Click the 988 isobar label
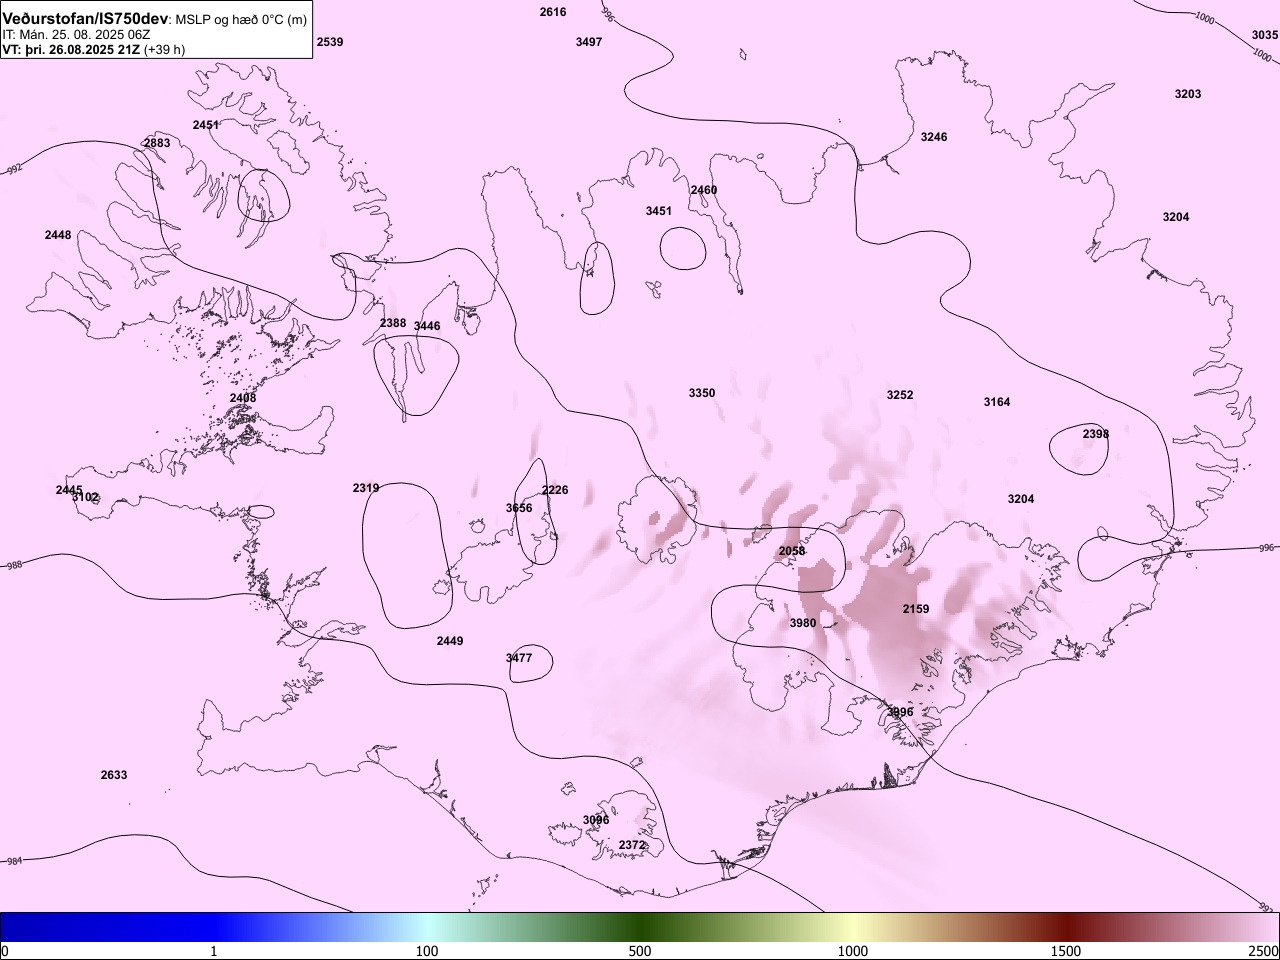Viewport: 1280px width, 960px height. [14, 566]
